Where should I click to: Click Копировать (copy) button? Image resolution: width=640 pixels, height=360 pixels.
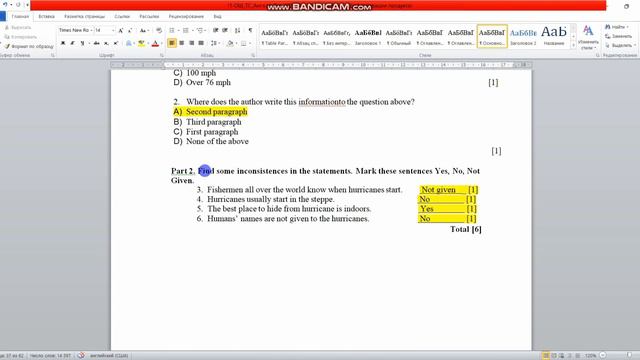[x=20, y=37]
